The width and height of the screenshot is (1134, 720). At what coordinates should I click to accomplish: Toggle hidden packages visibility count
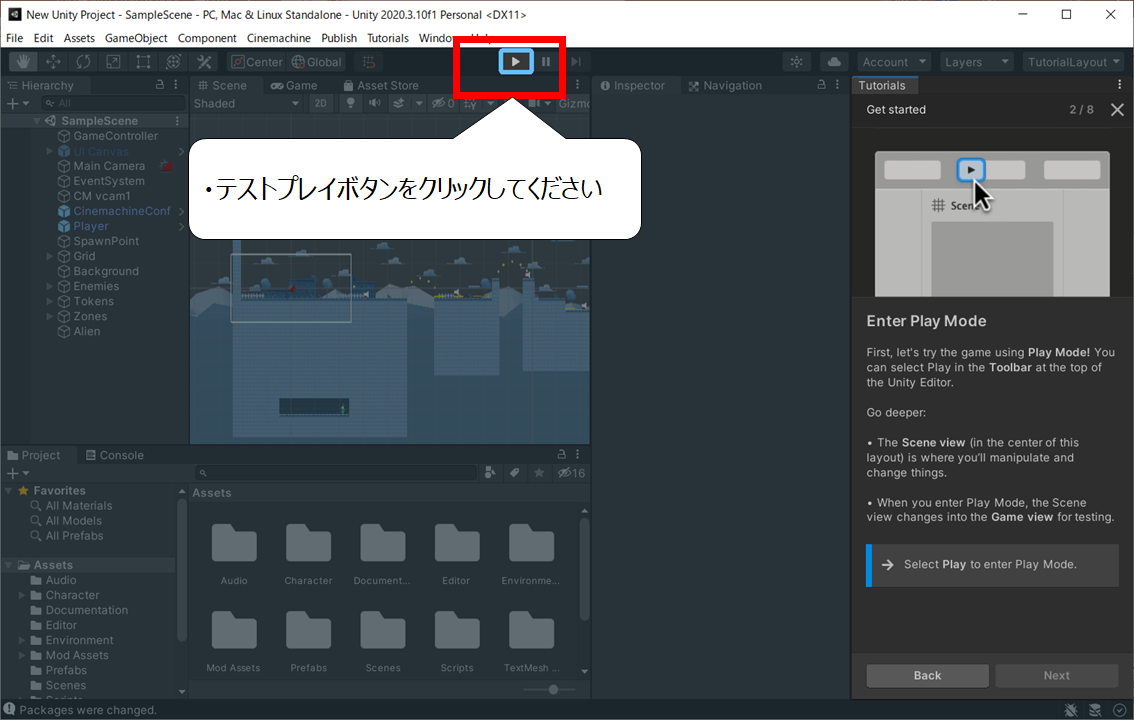571,473
